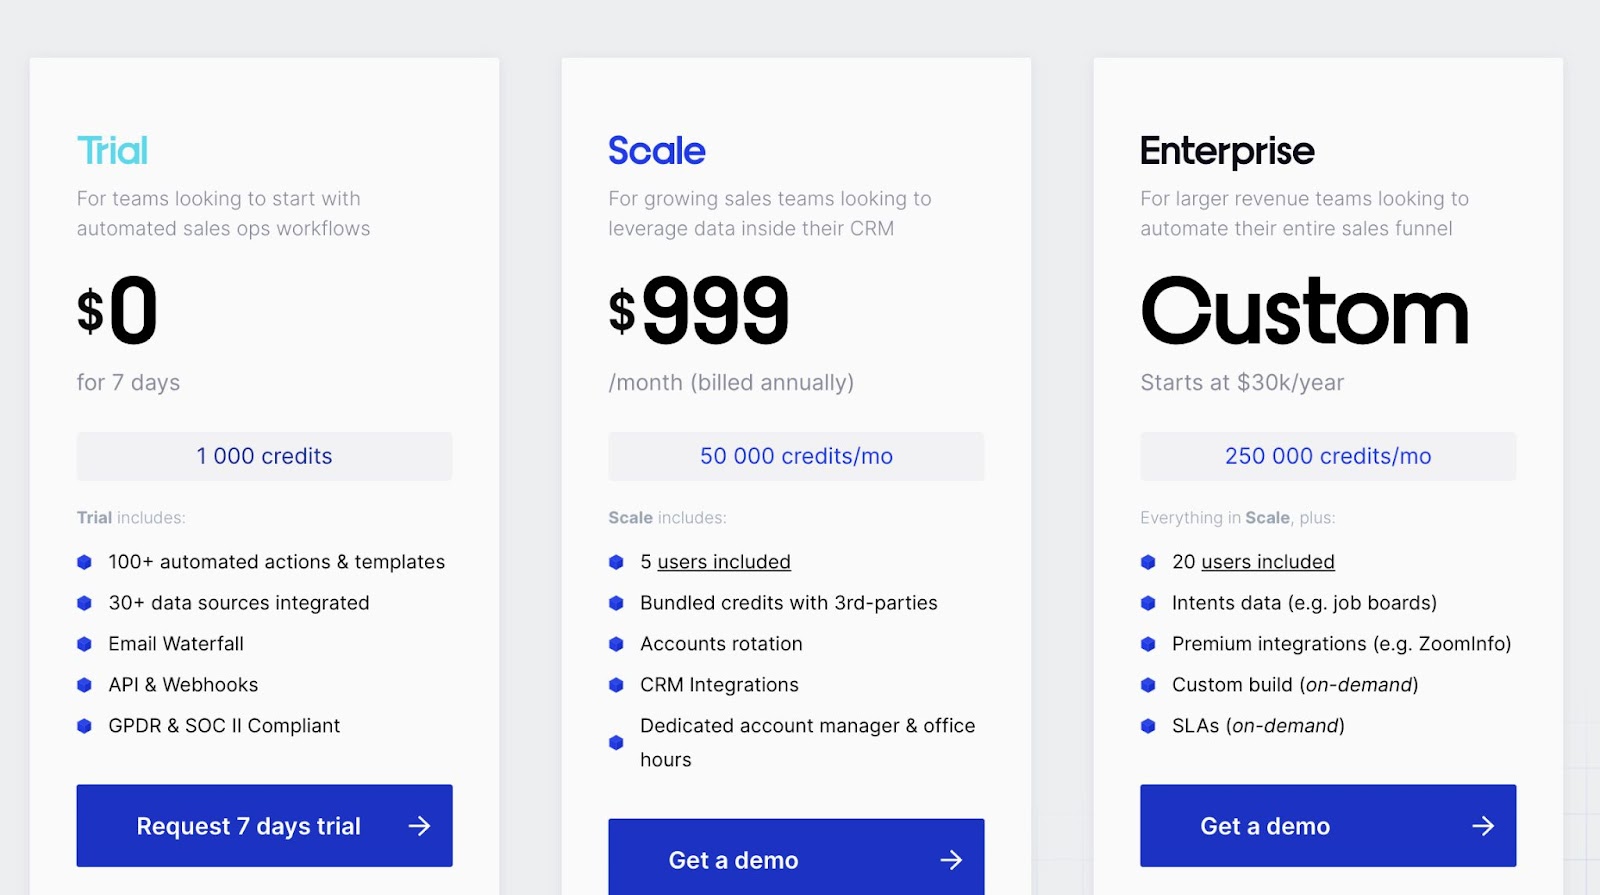
Task: Click arrow icon on Enterprise Get a demo
Action: click(x=1483, y=826)
